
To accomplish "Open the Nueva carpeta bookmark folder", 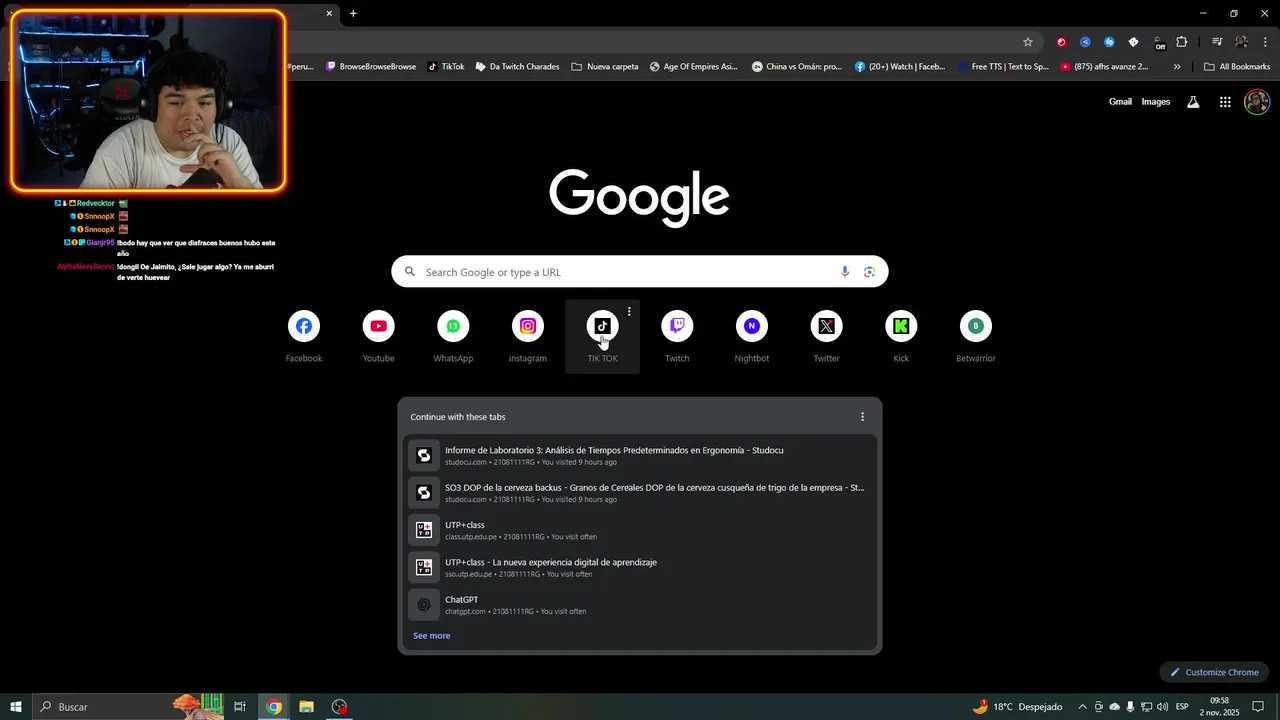I will tap(605, 67).
